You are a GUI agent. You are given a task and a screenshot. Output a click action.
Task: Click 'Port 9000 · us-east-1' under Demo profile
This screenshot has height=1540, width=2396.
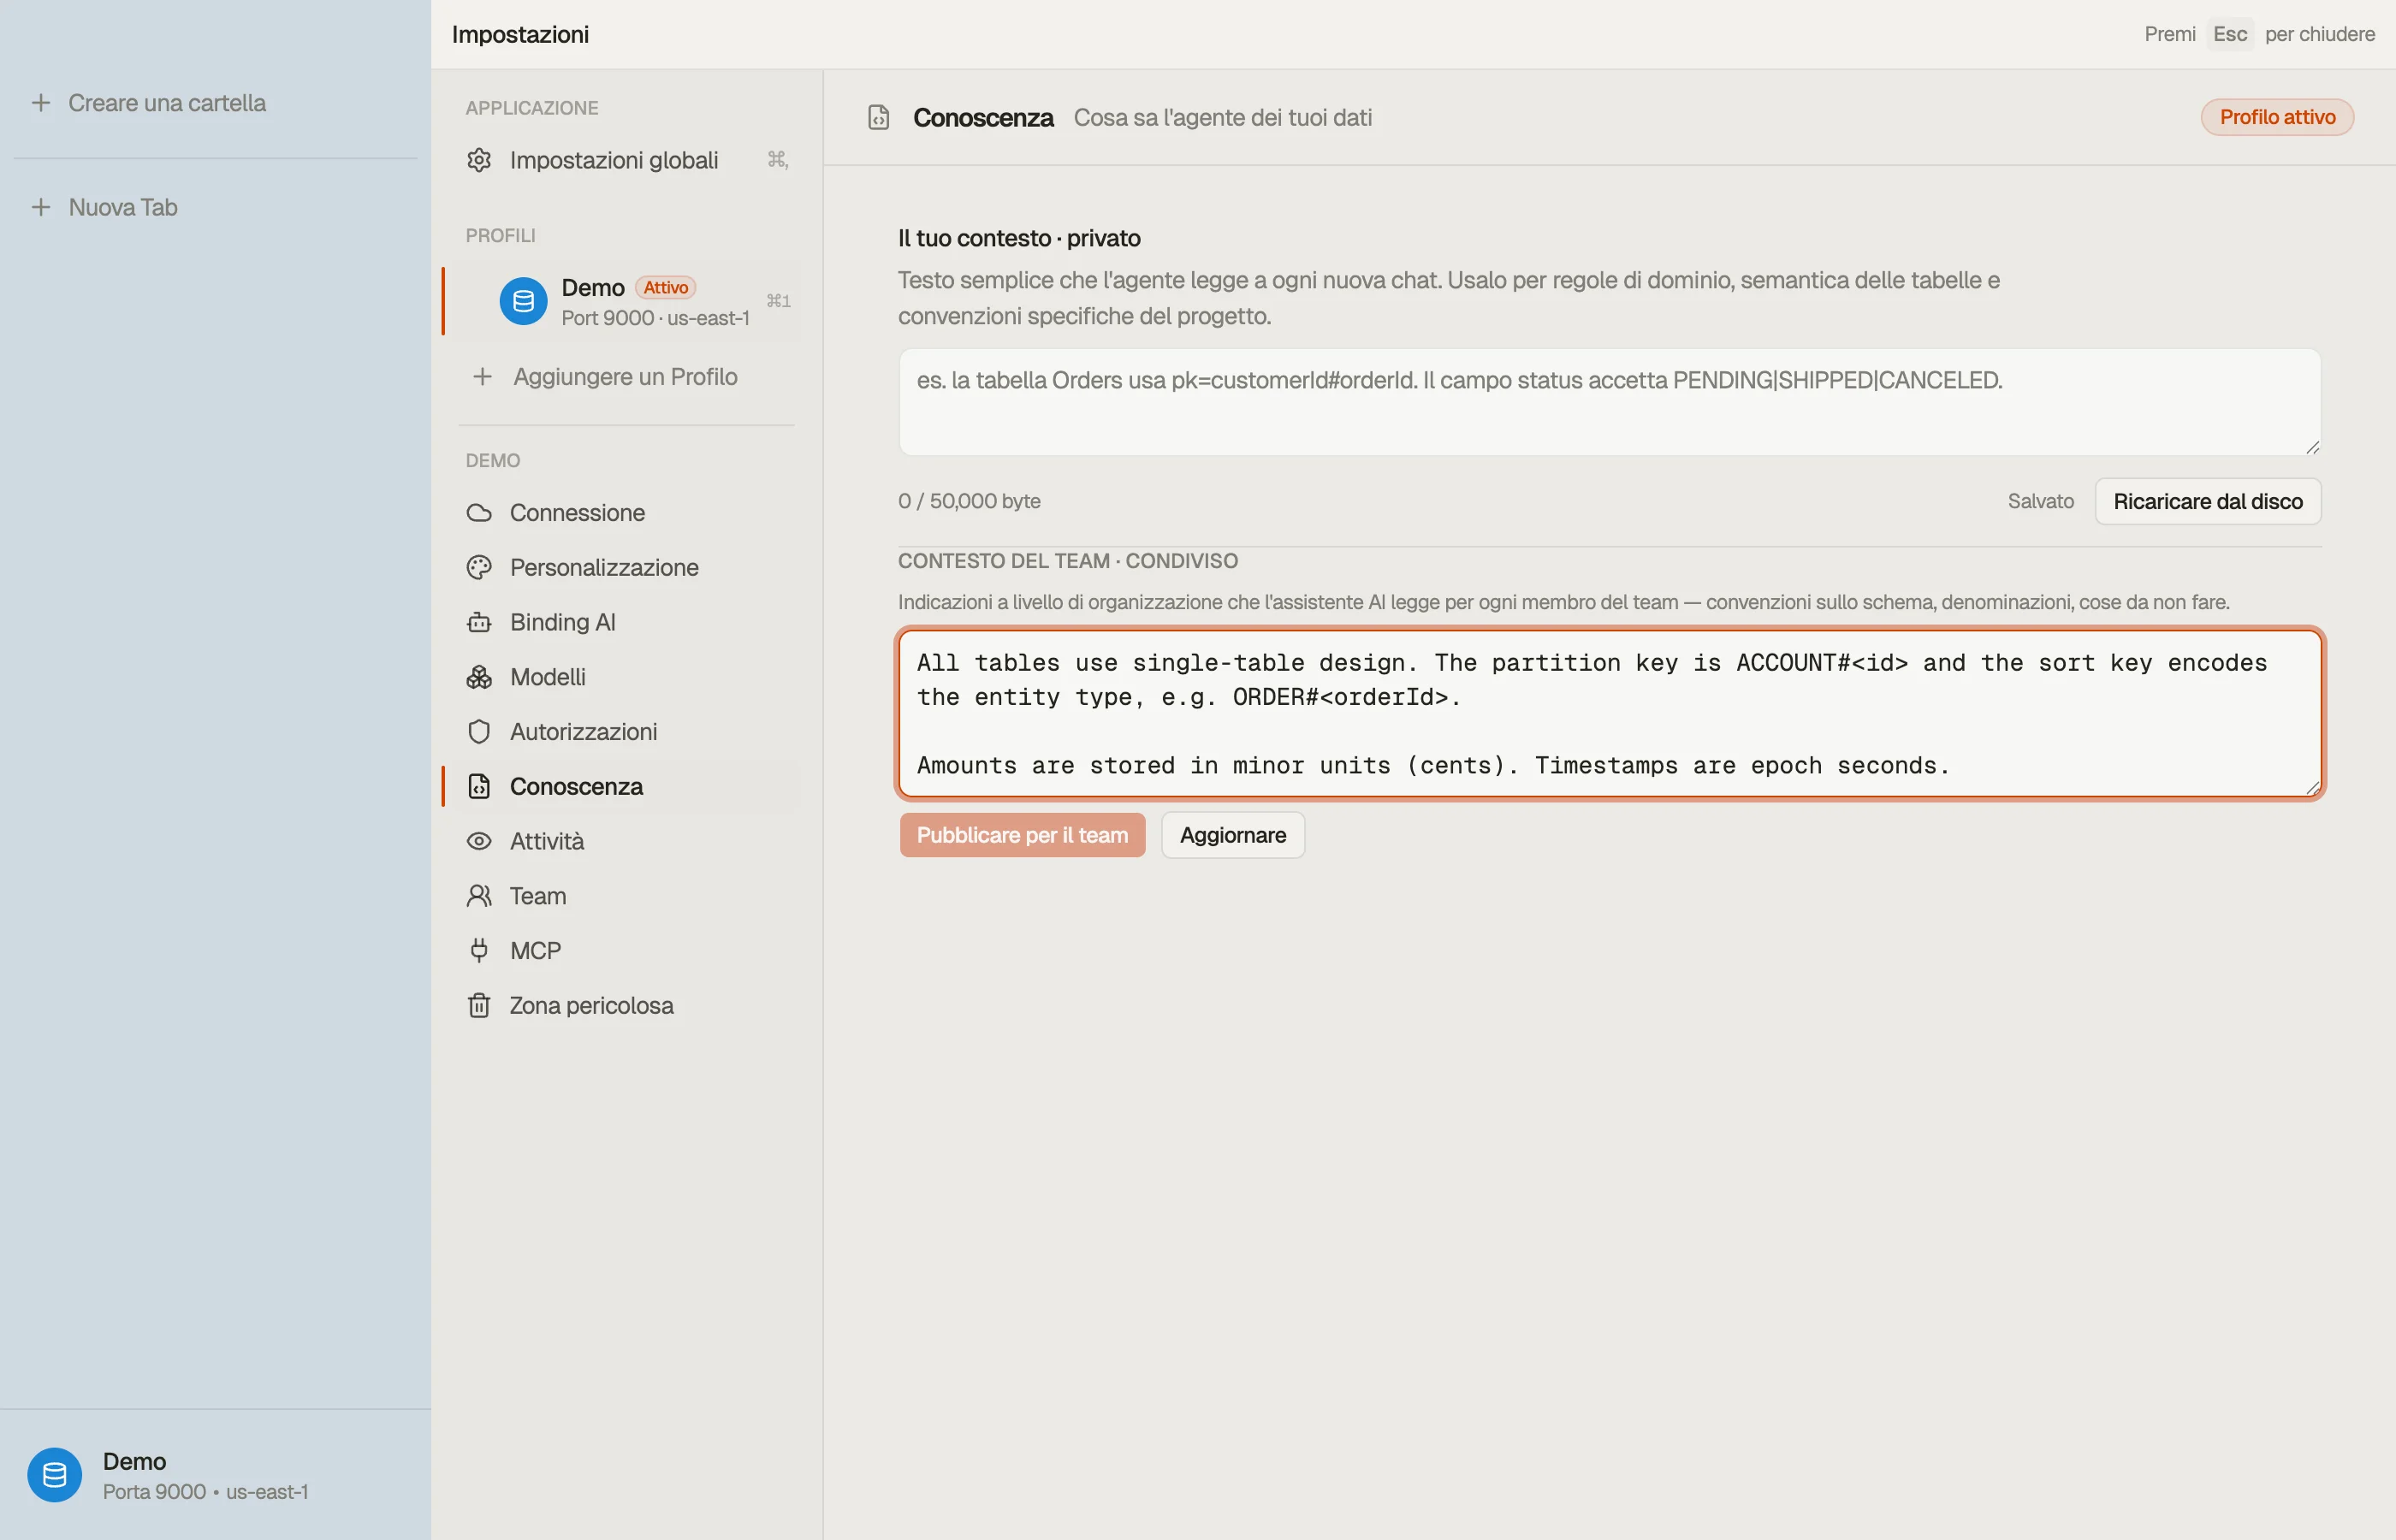(655, 318)
